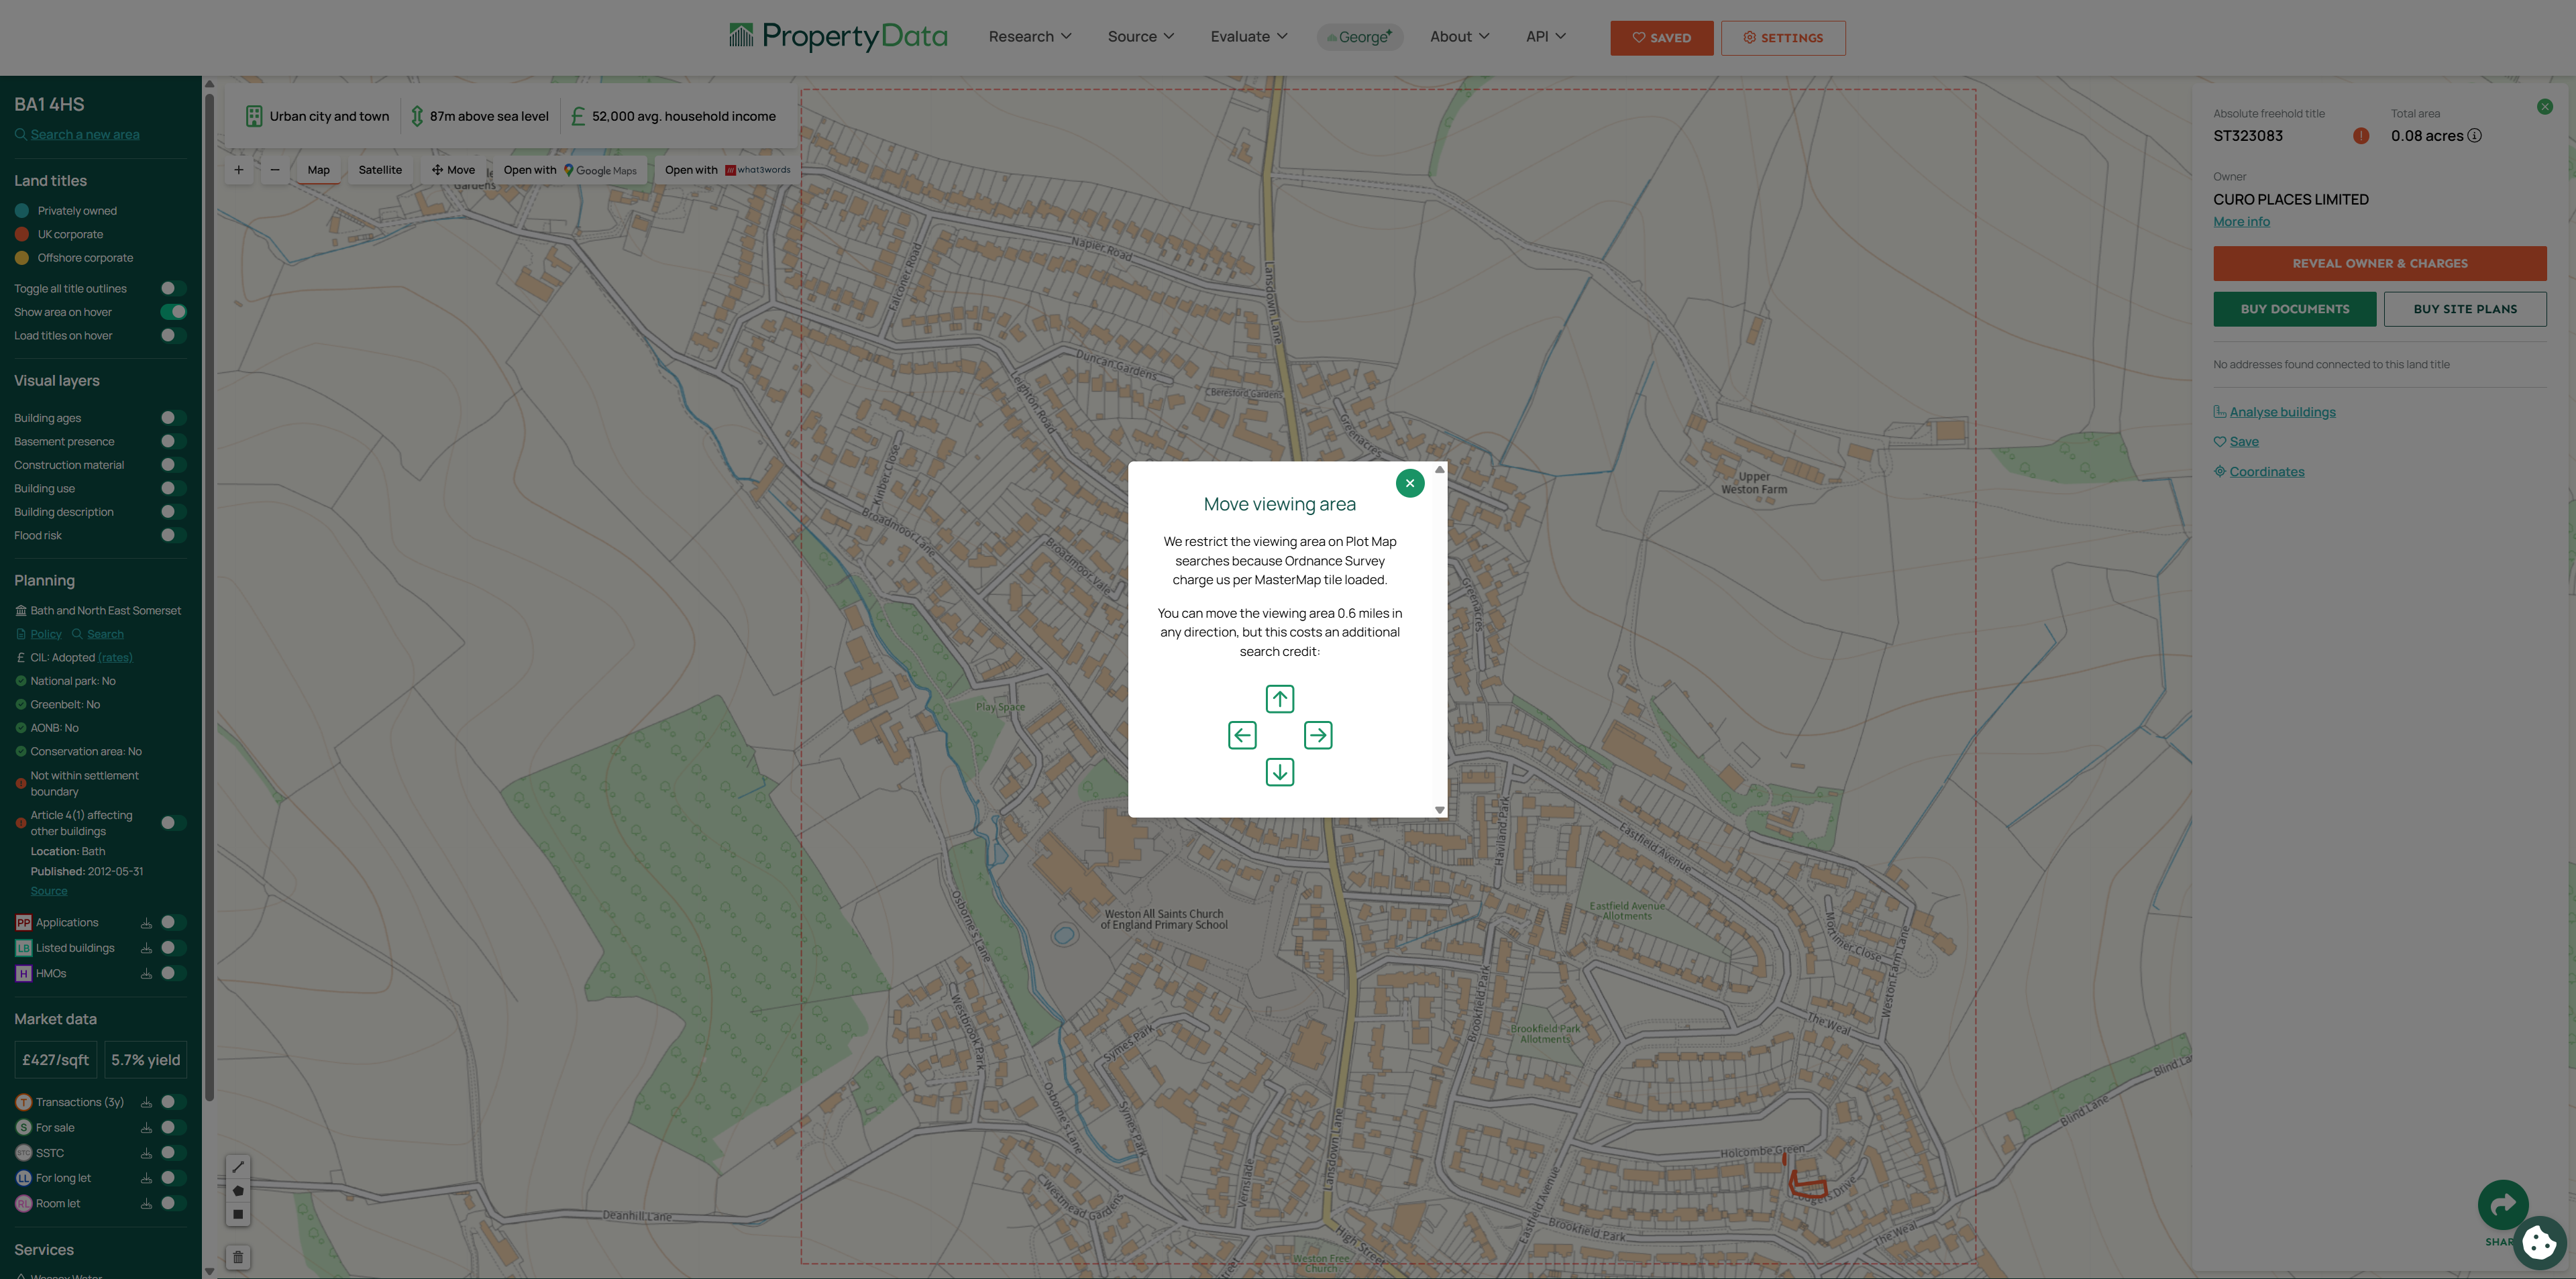Select the line drawing tool on map

238,1167
